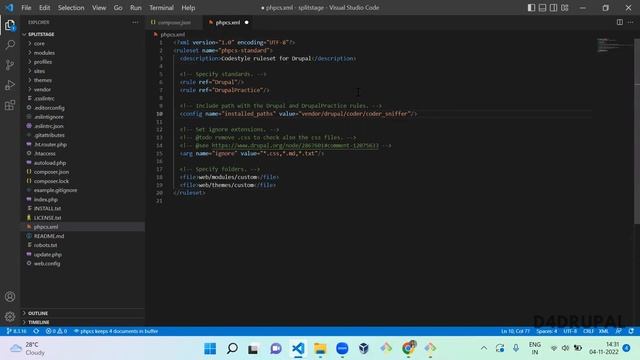Open the Edit menu
Screen dimensions: 640x360
click(44, 8)
